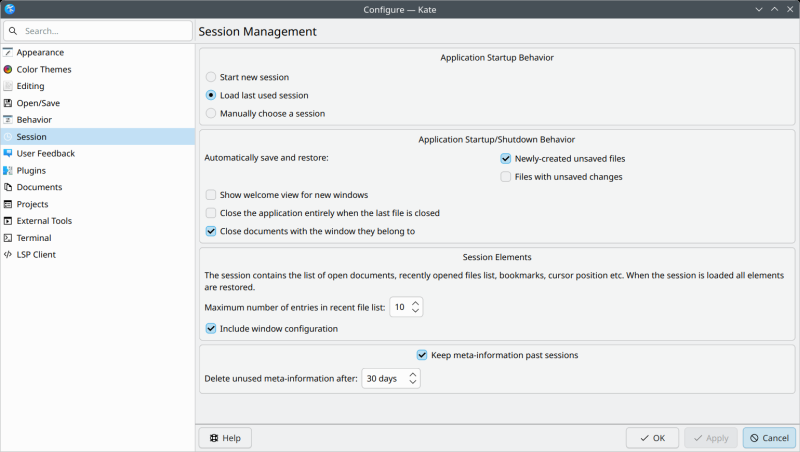Viewport: 800px width, 452px height.
Task: Focus the settings Search field
Action: point(98,31)
